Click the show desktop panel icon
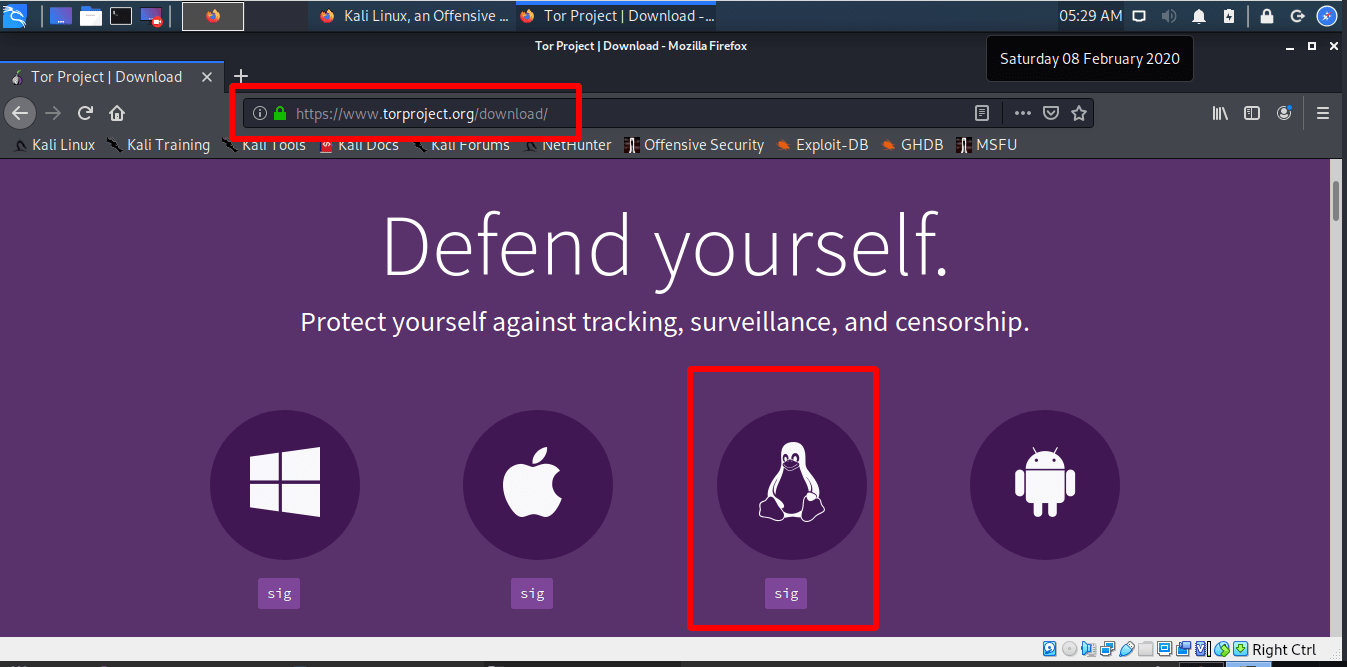This screenshot has width=1347, height=667. tap(61, 16)
